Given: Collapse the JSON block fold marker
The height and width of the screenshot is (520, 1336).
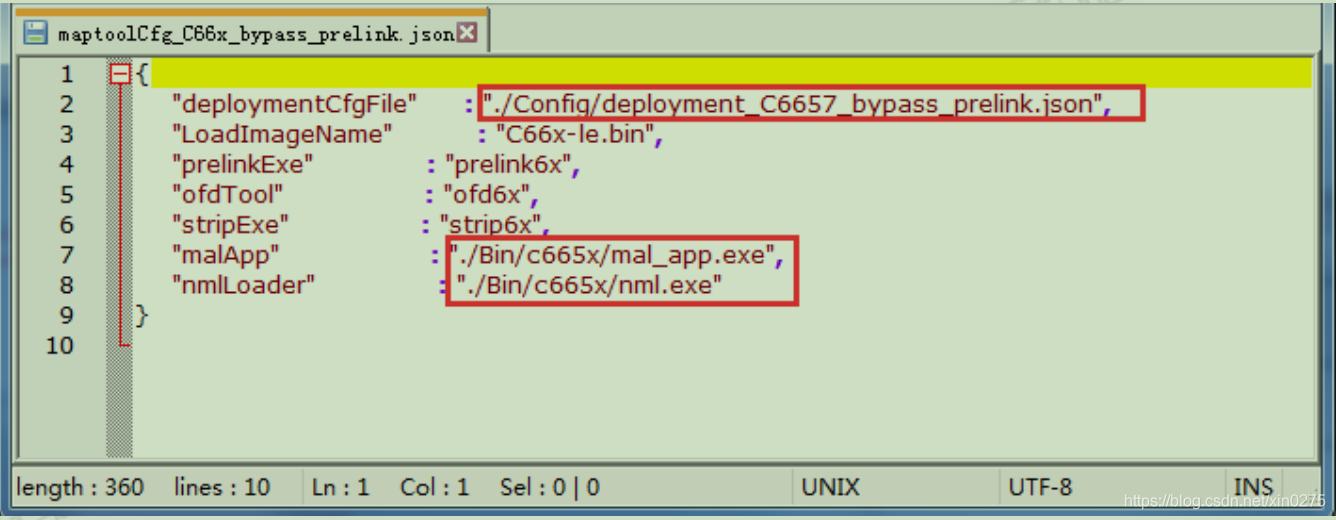Looking at the screenshot, I should coord(120,73).
